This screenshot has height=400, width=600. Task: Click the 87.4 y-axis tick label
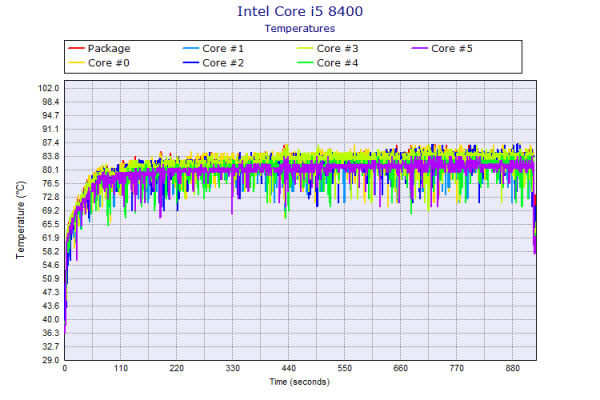click(x=51, y=143)
